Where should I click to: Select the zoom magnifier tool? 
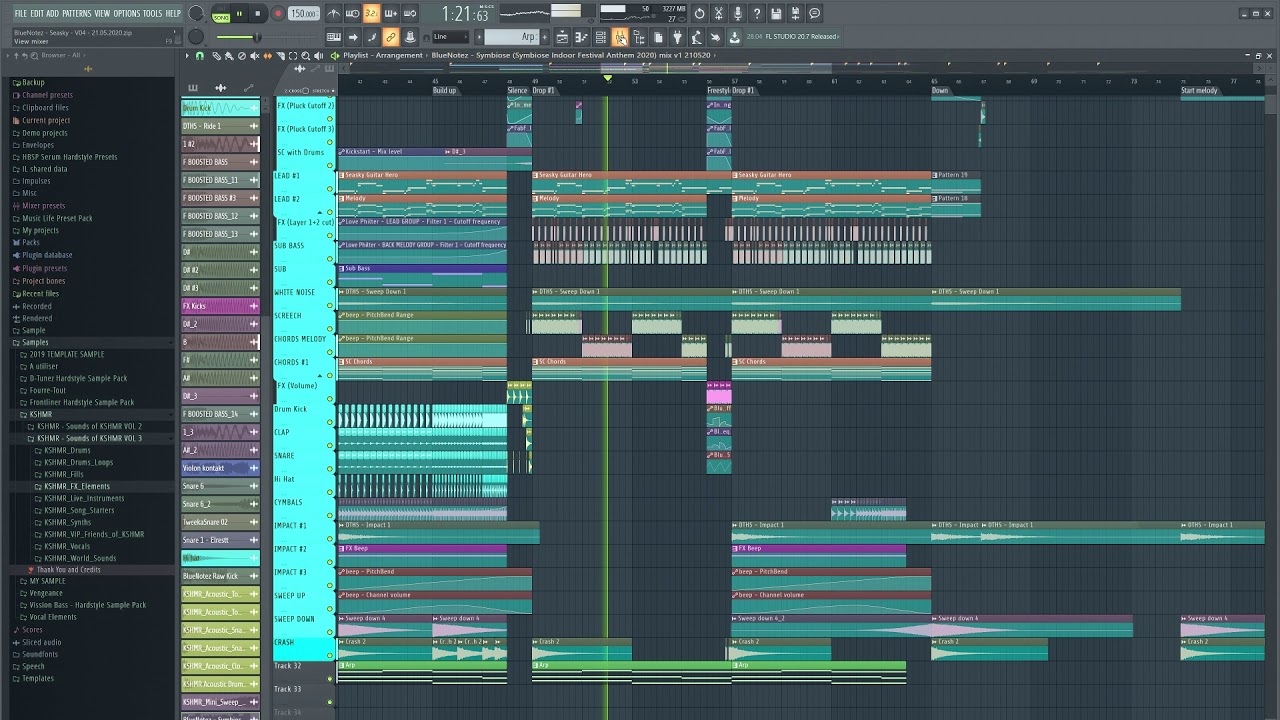click(305, 56)
